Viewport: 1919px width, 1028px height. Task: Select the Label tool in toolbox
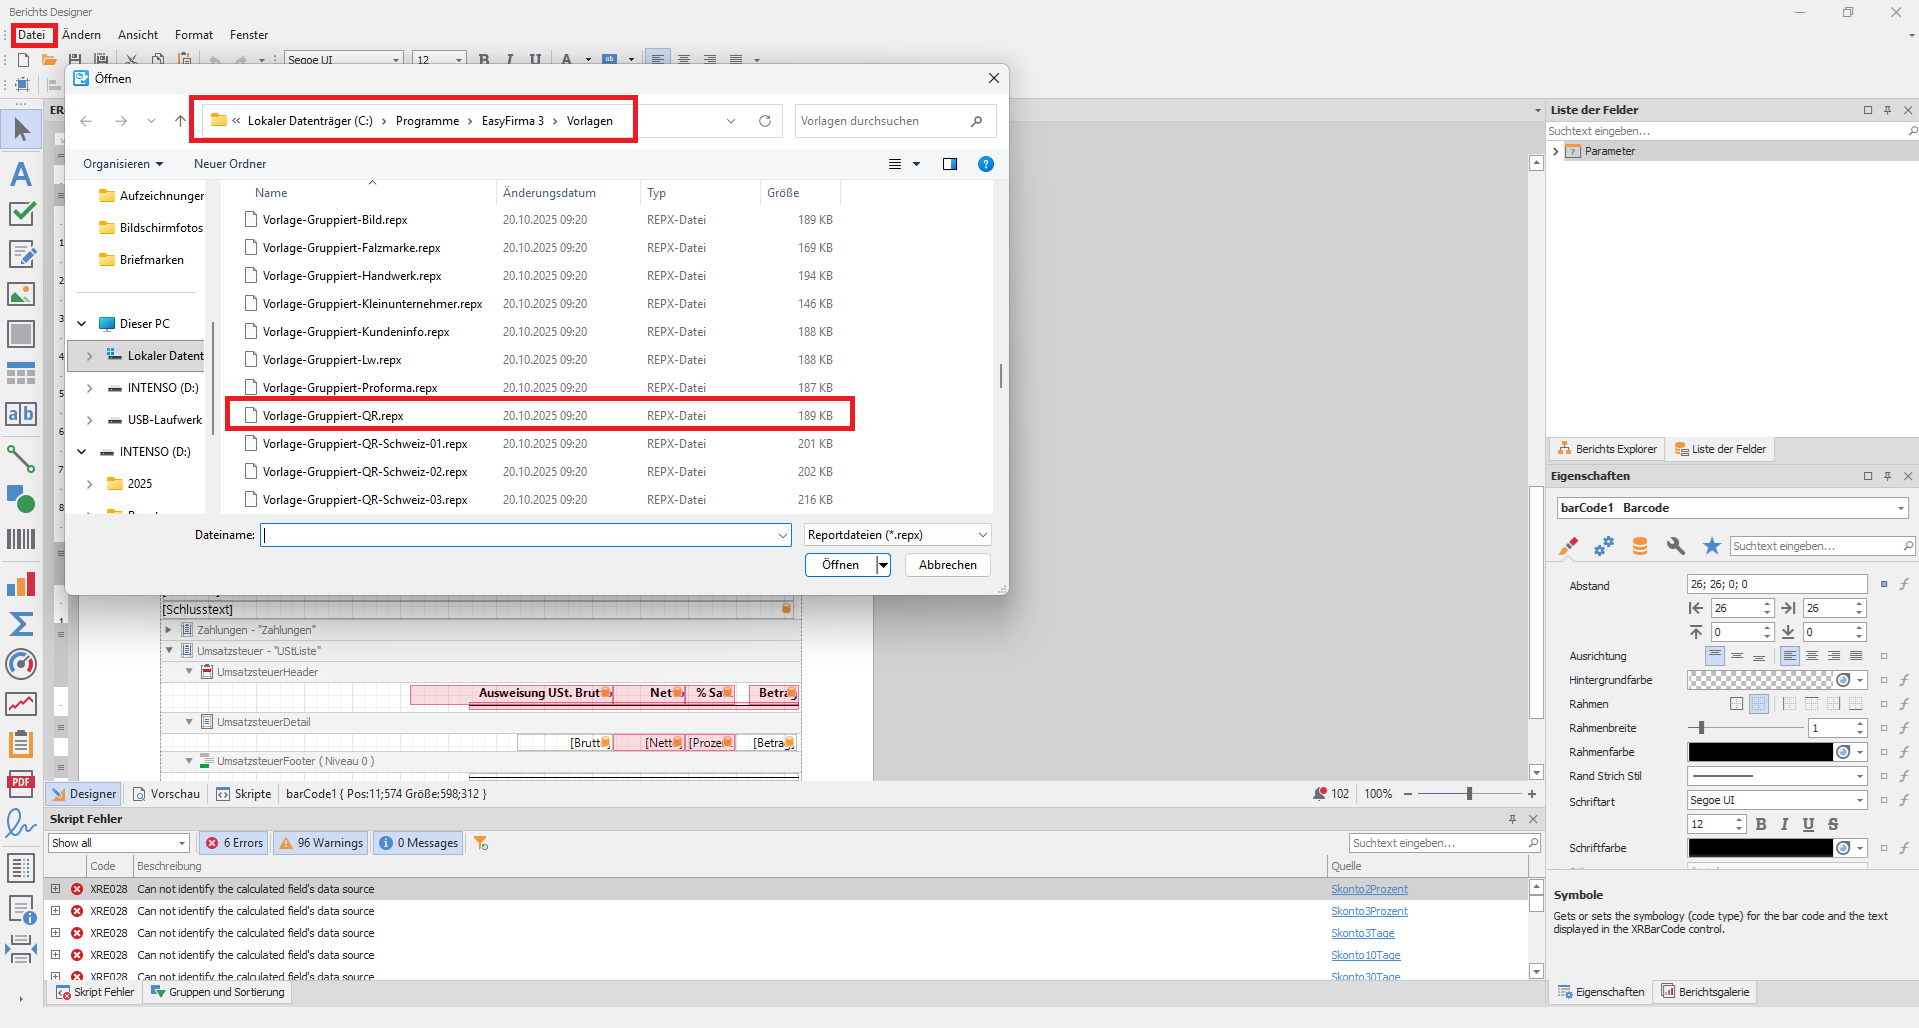point(21,174)
